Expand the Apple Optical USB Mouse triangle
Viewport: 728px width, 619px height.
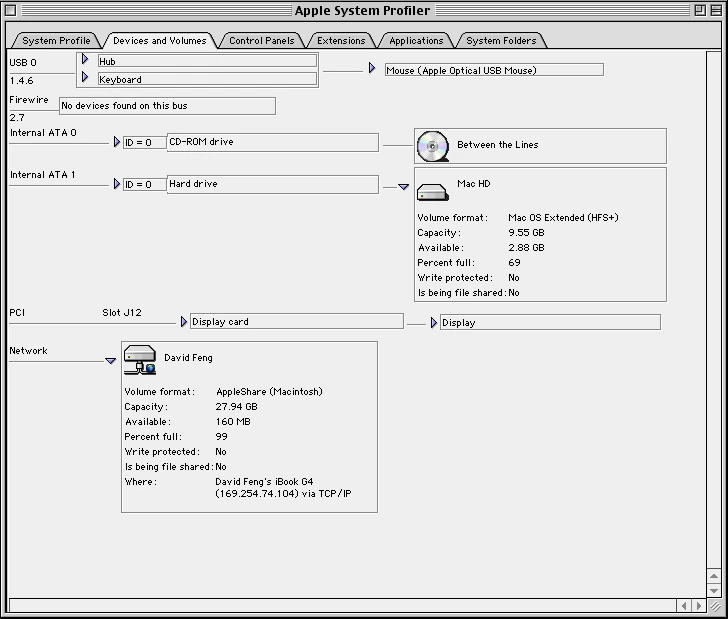coord(372,68)
